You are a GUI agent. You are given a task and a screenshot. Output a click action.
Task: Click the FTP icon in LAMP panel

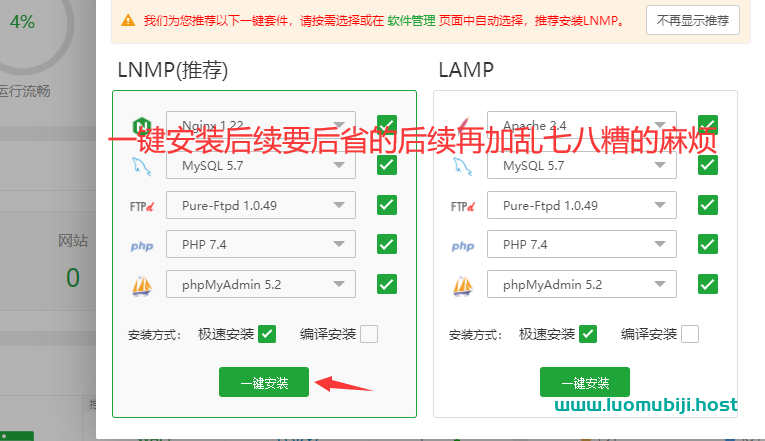[463, 206]
